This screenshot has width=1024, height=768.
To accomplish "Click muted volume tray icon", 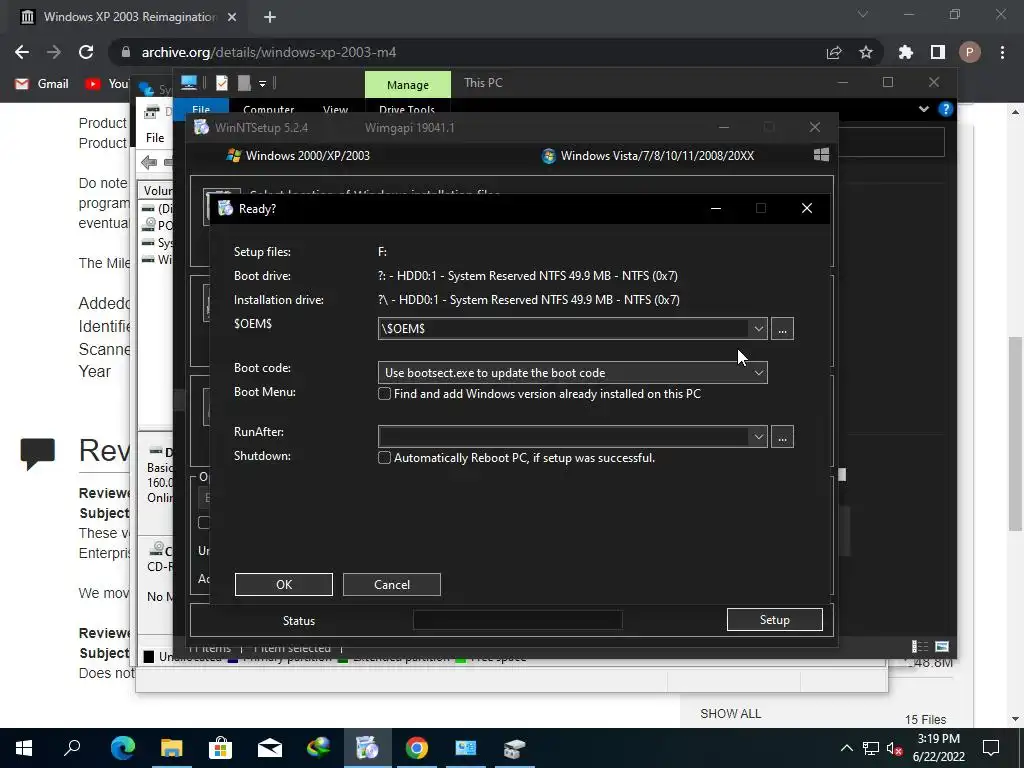I will click(x=895, y=749).
